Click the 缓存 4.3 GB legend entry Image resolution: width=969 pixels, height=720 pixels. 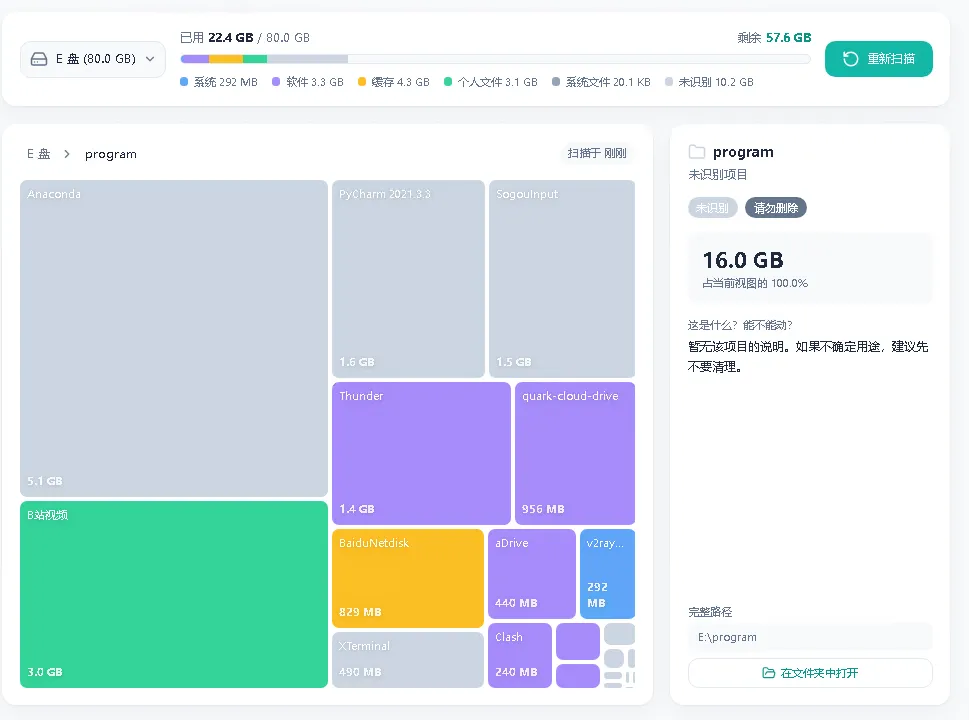(394, 82)
